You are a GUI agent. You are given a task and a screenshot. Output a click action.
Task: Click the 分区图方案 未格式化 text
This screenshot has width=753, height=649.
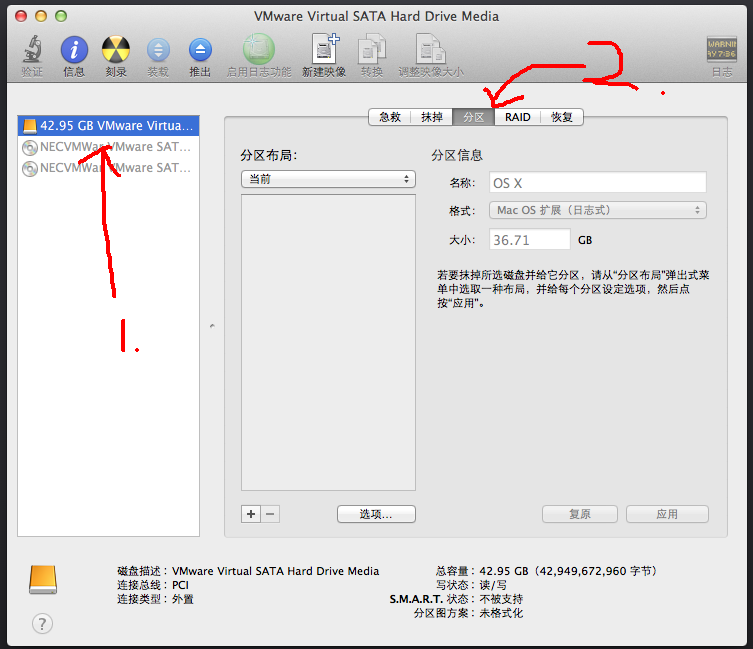(468, 613)
